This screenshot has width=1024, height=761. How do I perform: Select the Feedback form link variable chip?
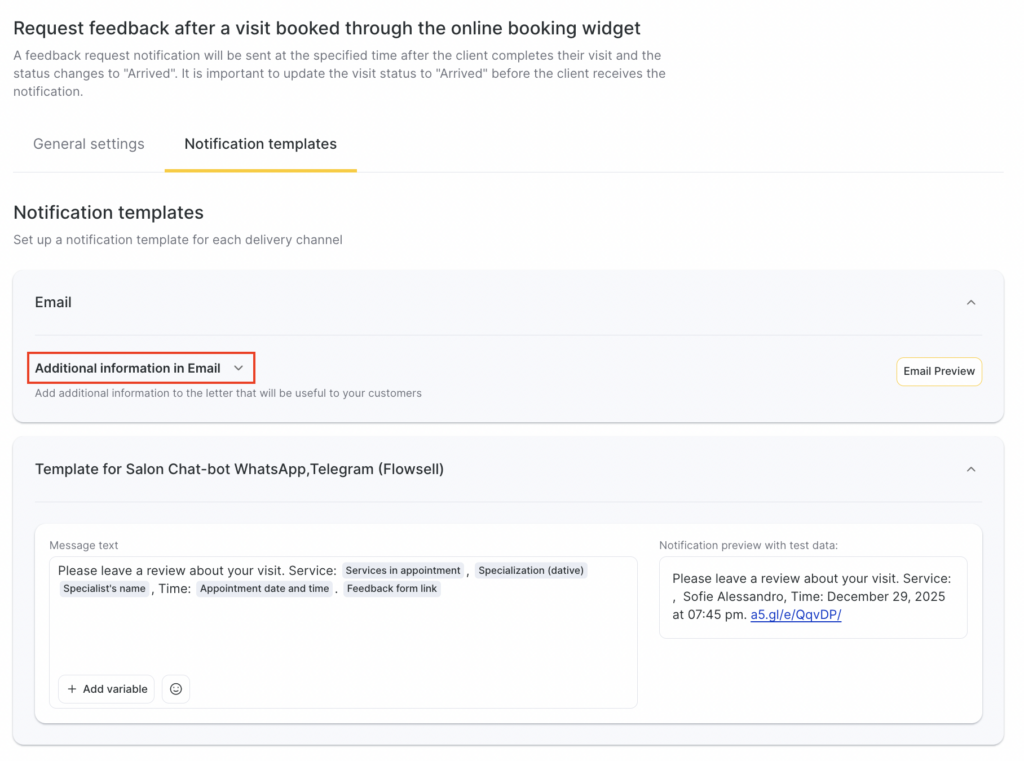click(391, 589)
